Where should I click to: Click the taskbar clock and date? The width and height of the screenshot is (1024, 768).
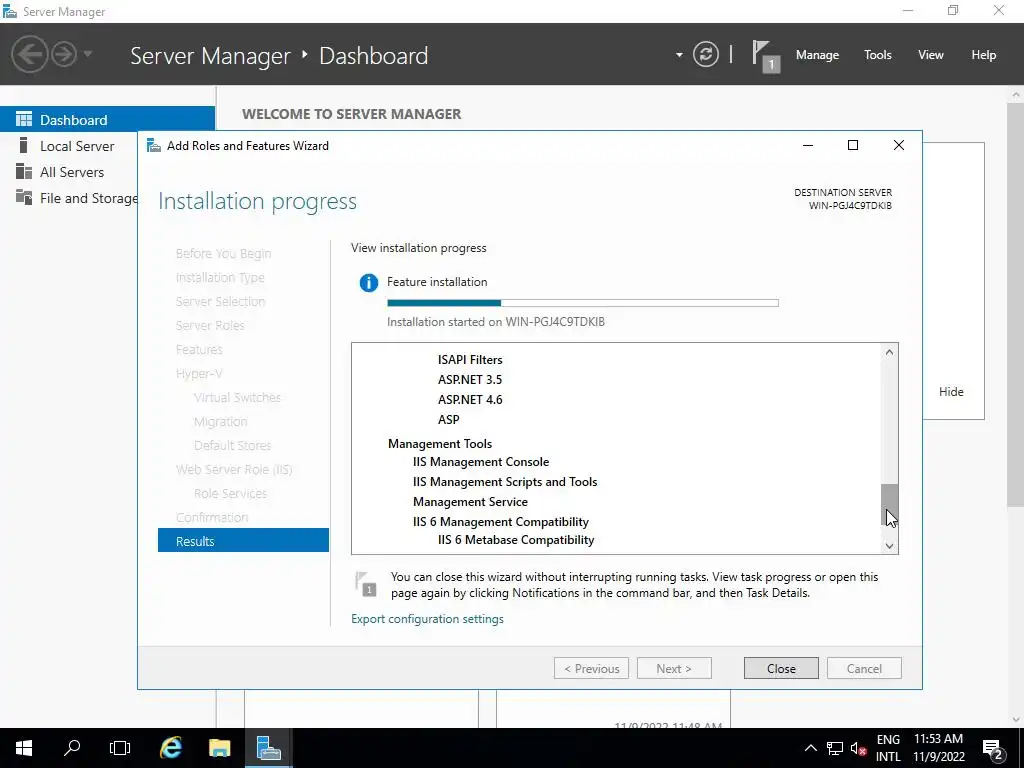click(x=938, y=748)
